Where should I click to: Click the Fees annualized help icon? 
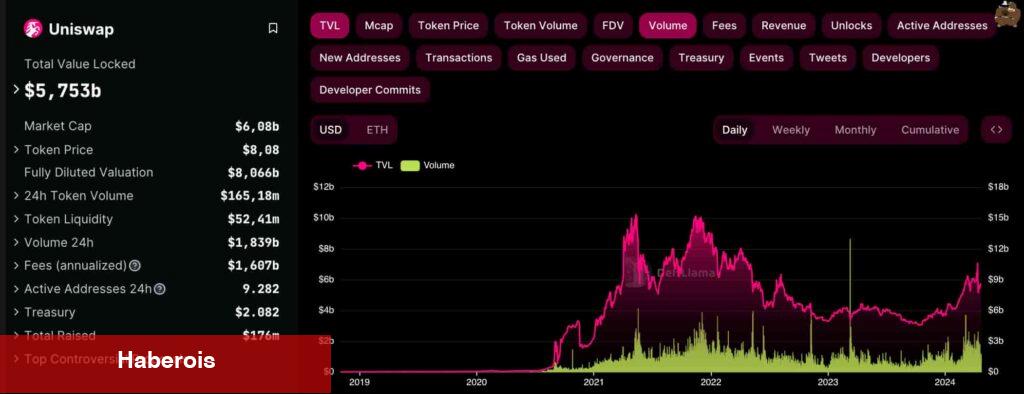tap(135, 265)
